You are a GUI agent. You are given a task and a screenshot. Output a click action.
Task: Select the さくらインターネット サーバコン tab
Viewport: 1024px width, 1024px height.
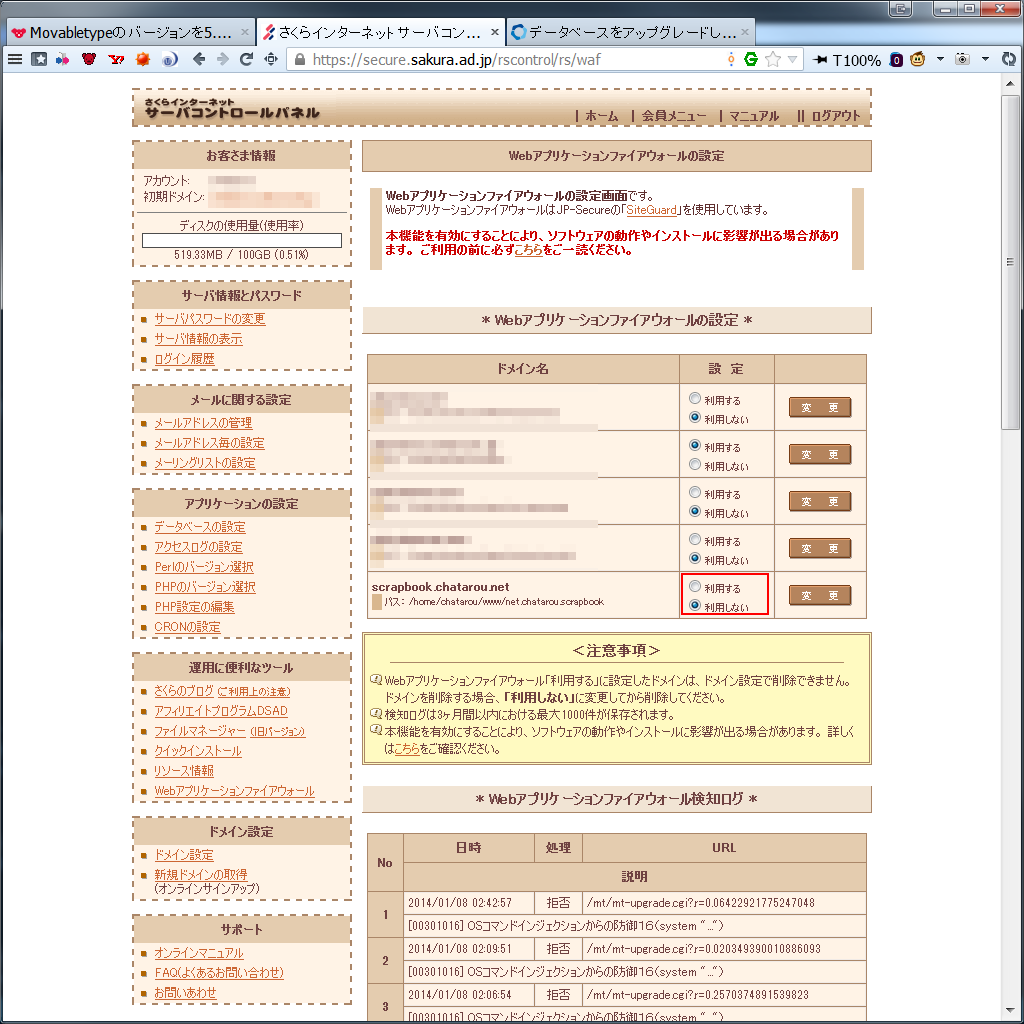point(380,32)
